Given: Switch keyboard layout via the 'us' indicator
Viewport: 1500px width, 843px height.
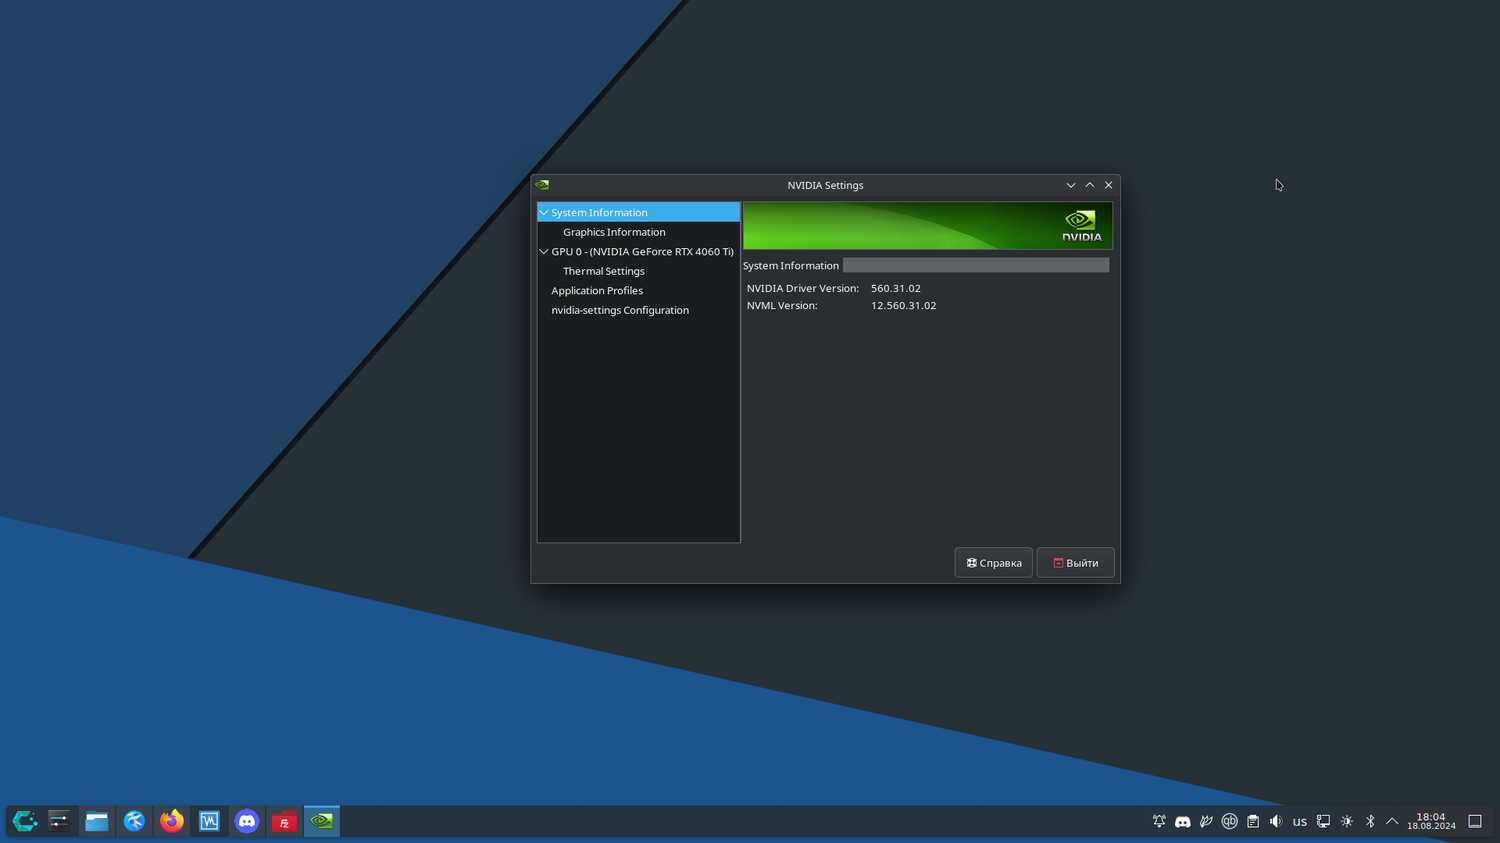Looking at the screenshot, I should (1300, 822).
